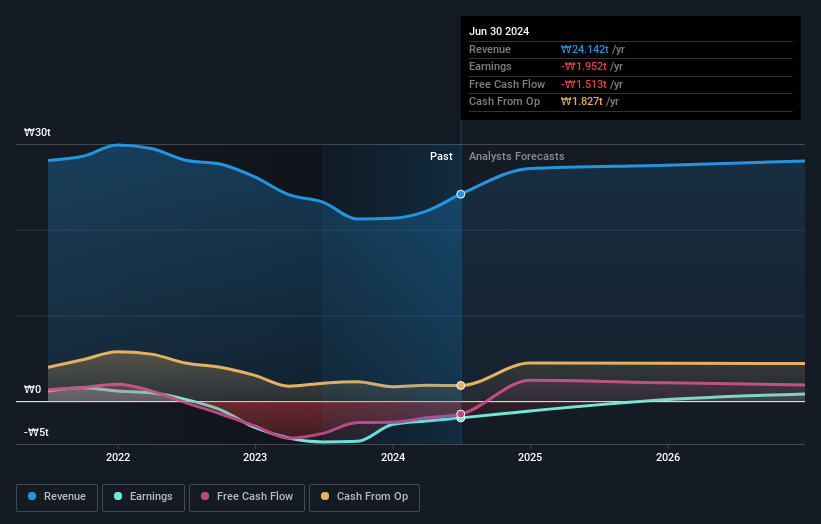The width and height of the screenshot is (821, 524).
Task: Click the 2025 x-axis label
Action: click(x=530, y=457)
